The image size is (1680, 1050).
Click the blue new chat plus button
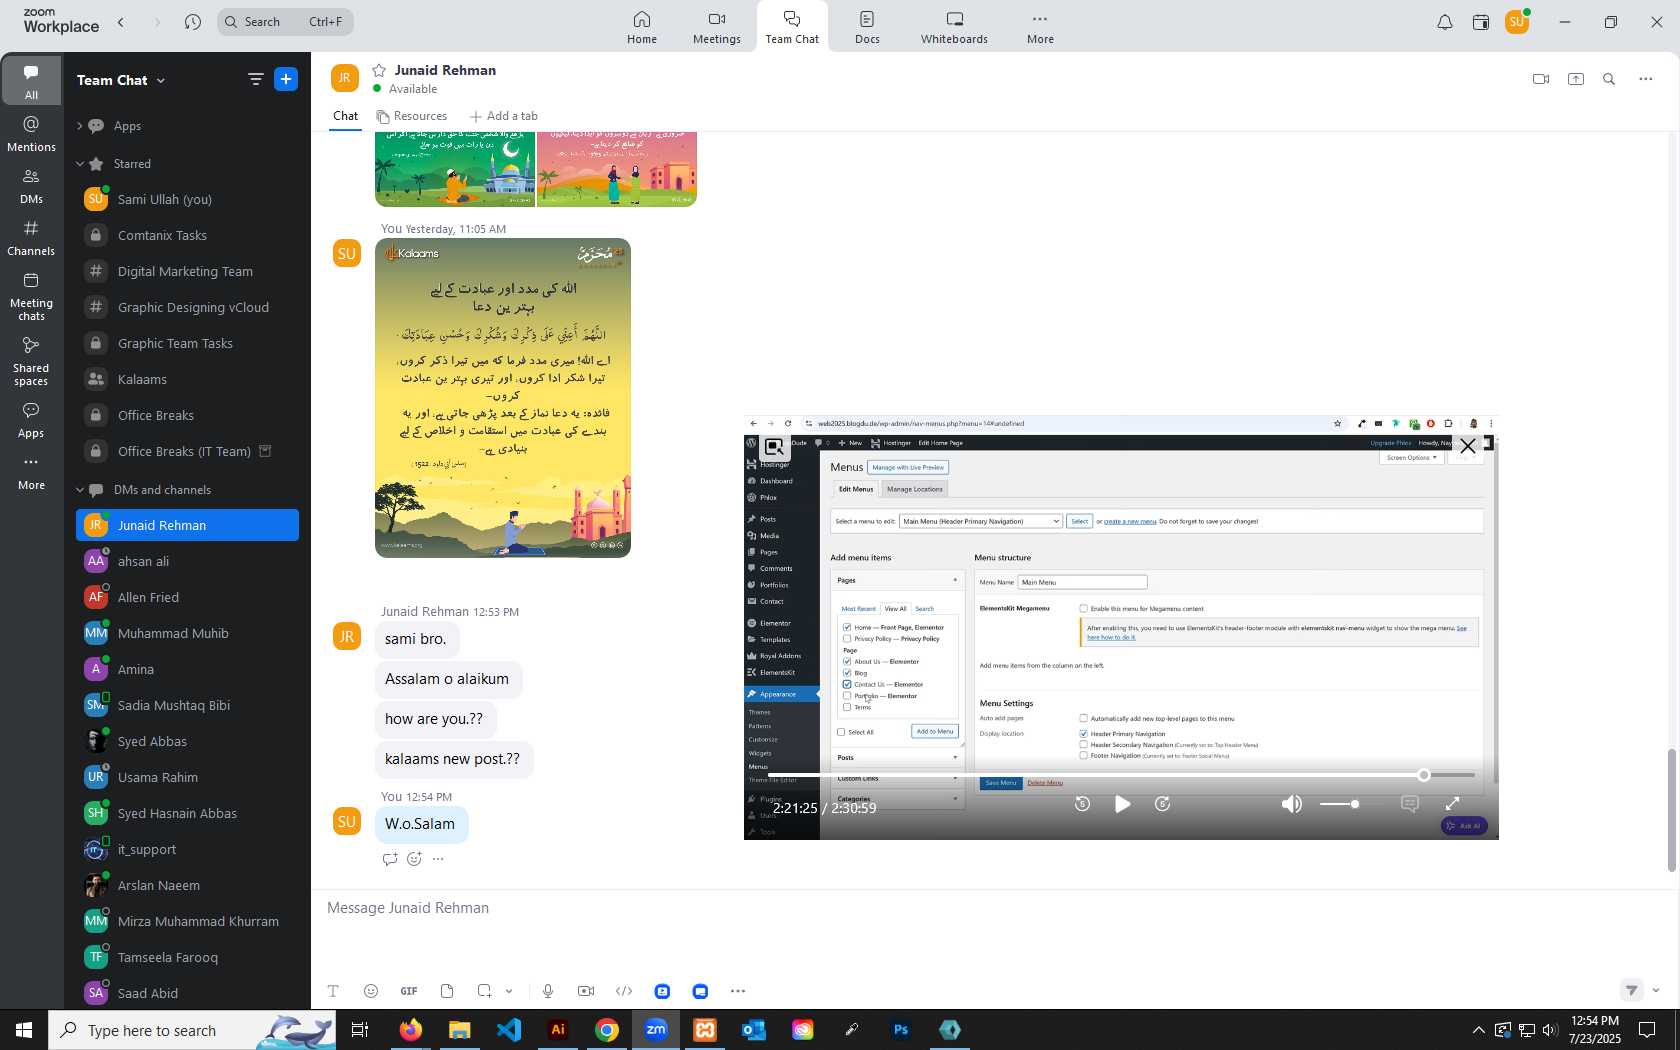click(x=286, y=79)
